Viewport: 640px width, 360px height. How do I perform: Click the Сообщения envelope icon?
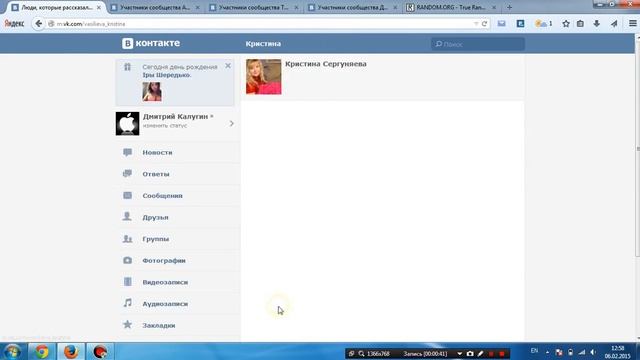[x=127, y=196]
